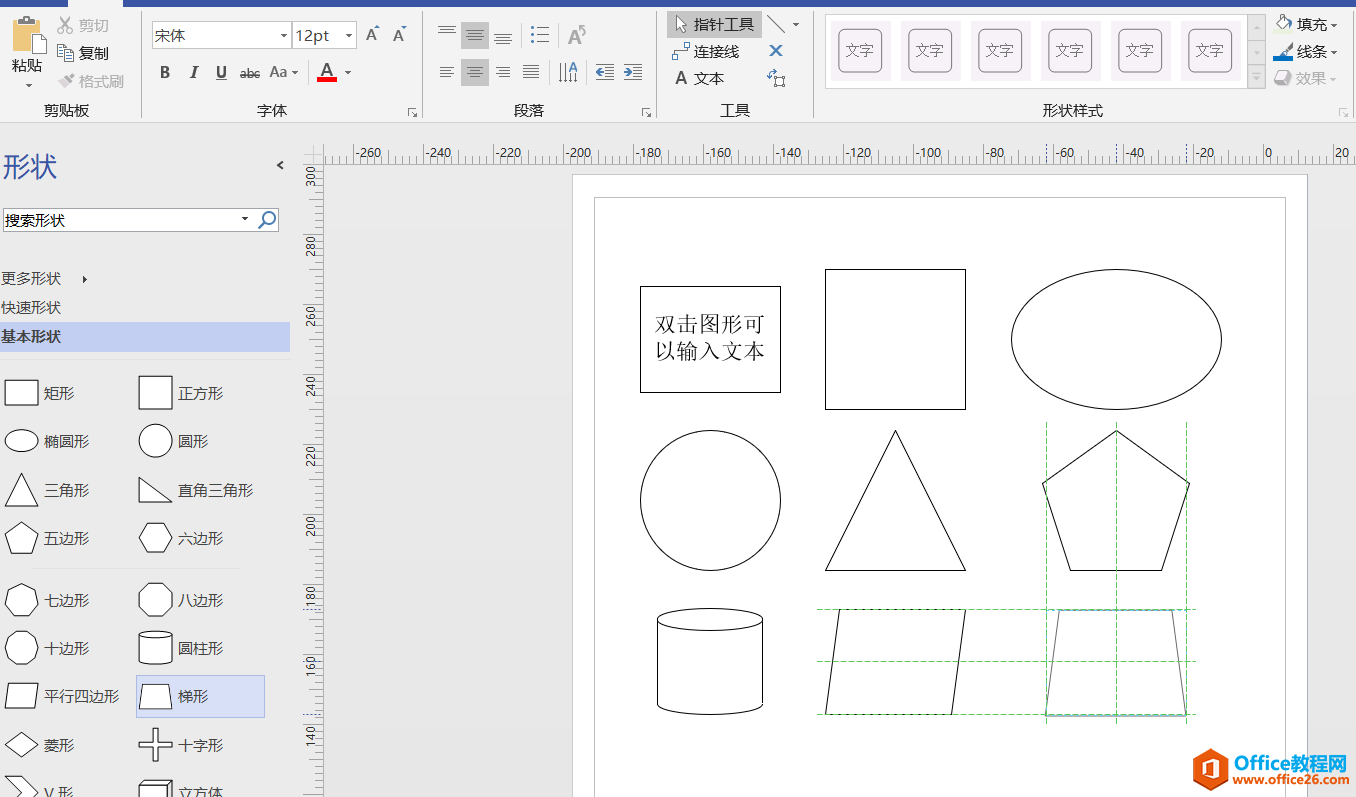
Task: Pick the Trapezoid (梯形) stencil shape
Action: point(200,696)
